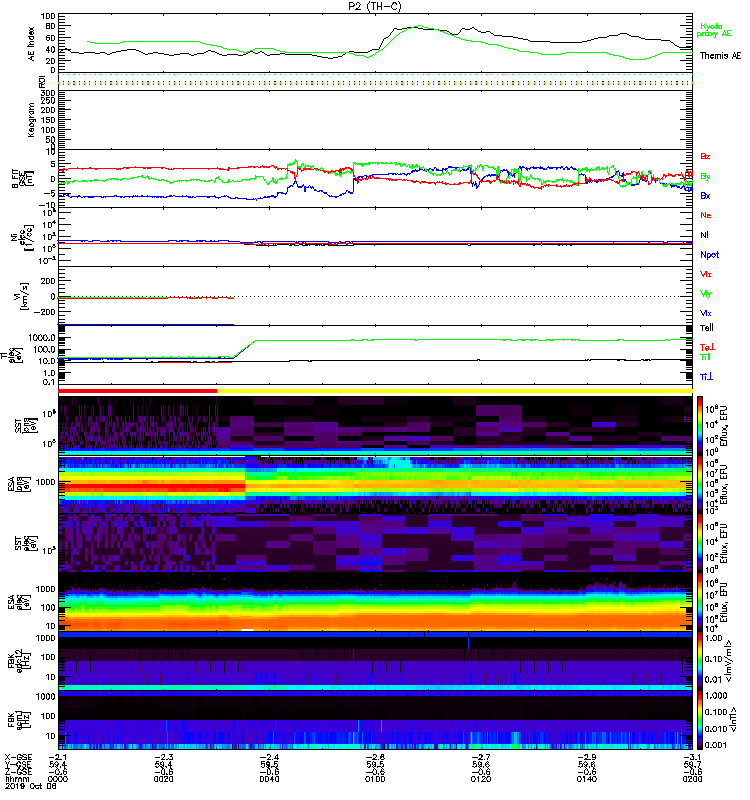Pick the red Bz legend label
Screen dimensions: 750x800
tap(705, 156)
